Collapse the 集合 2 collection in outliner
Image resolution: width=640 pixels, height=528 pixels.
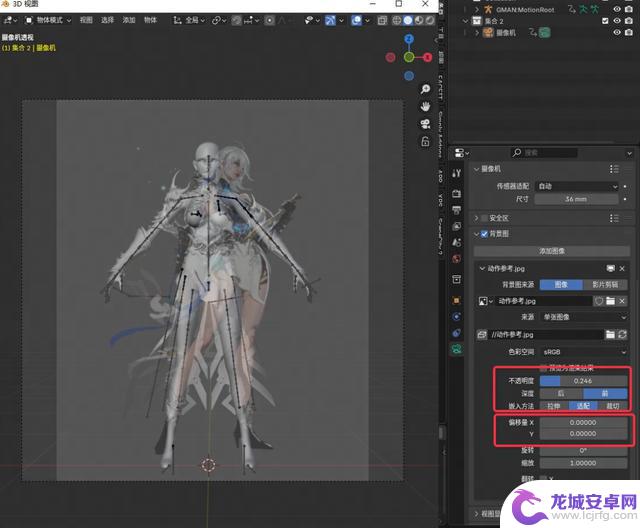point(466,20)
